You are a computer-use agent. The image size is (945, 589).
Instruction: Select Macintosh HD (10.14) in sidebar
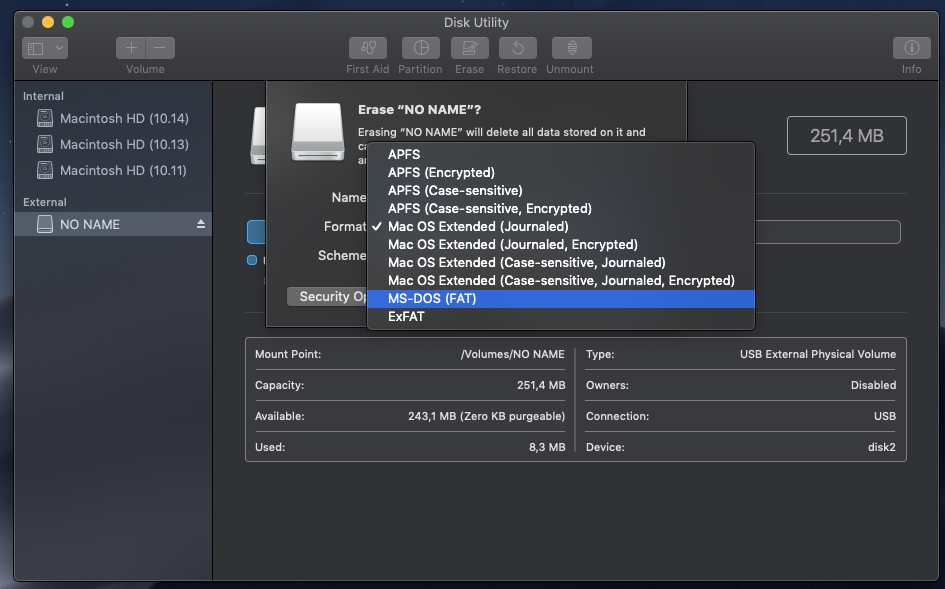[113, 118]
